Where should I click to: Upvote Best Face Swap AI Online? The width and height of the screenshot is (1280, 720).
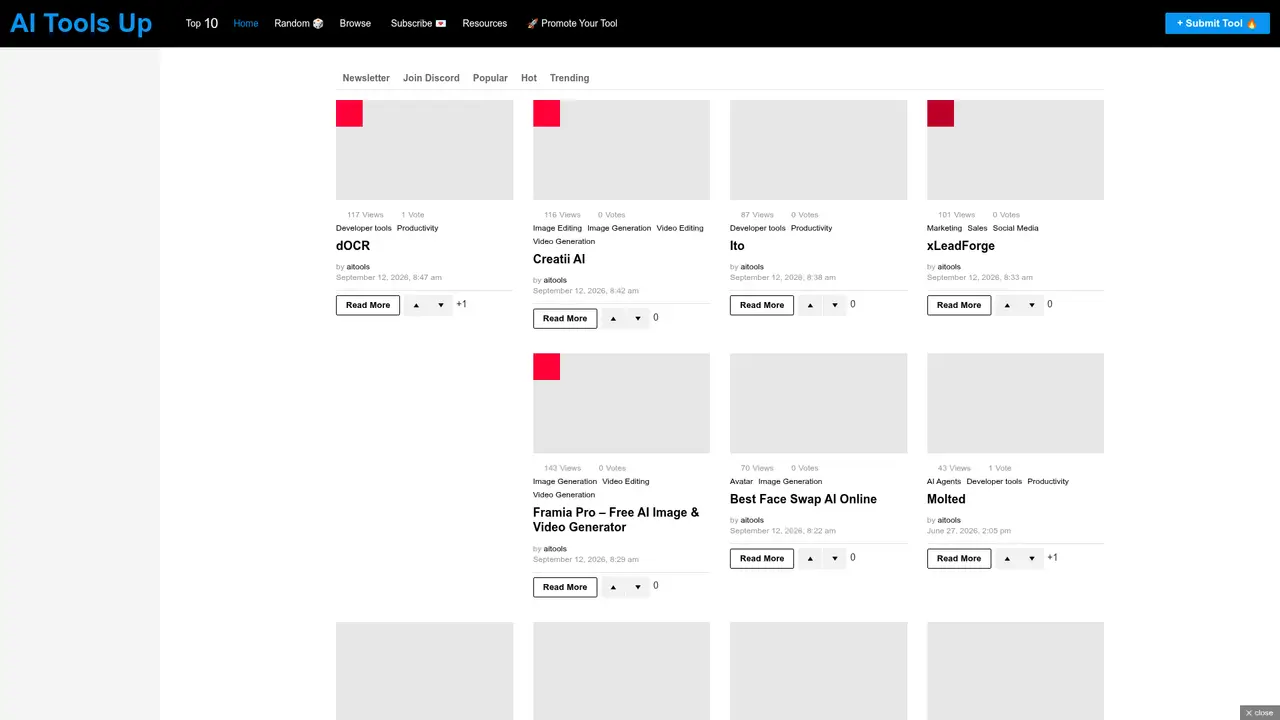click(x=810, y=558)
